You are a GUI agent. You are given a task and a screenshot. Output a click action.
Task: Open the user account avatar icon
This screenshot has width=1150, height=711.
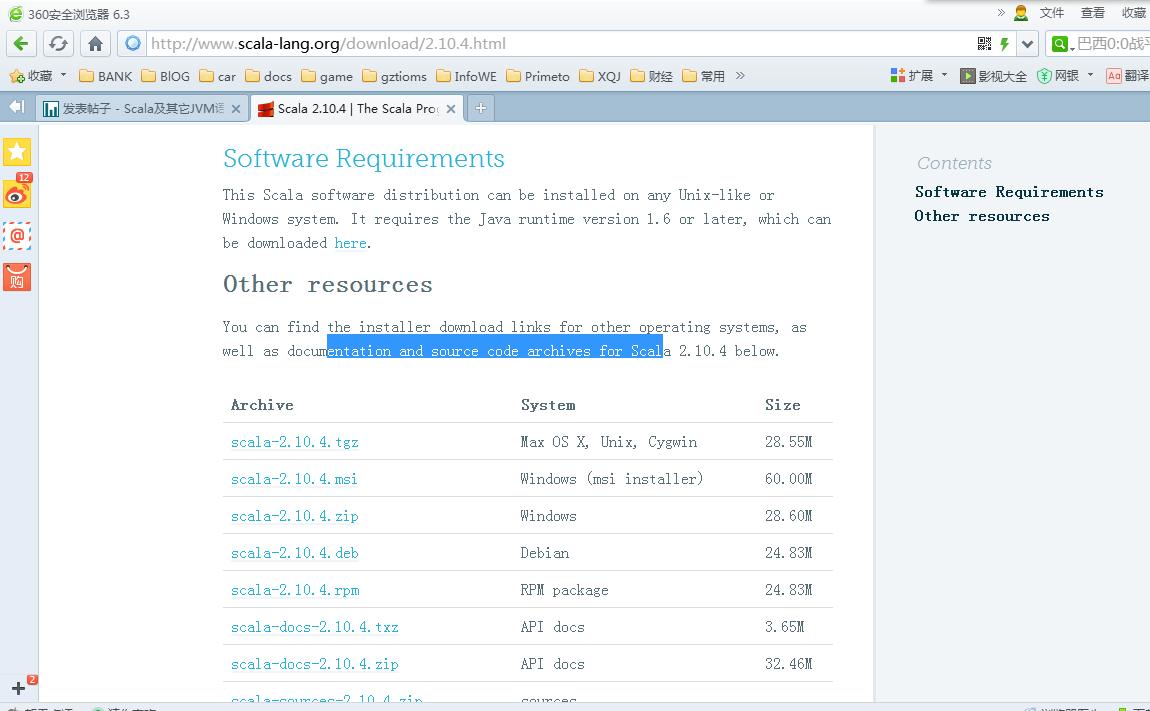[x=1021, y=13]
